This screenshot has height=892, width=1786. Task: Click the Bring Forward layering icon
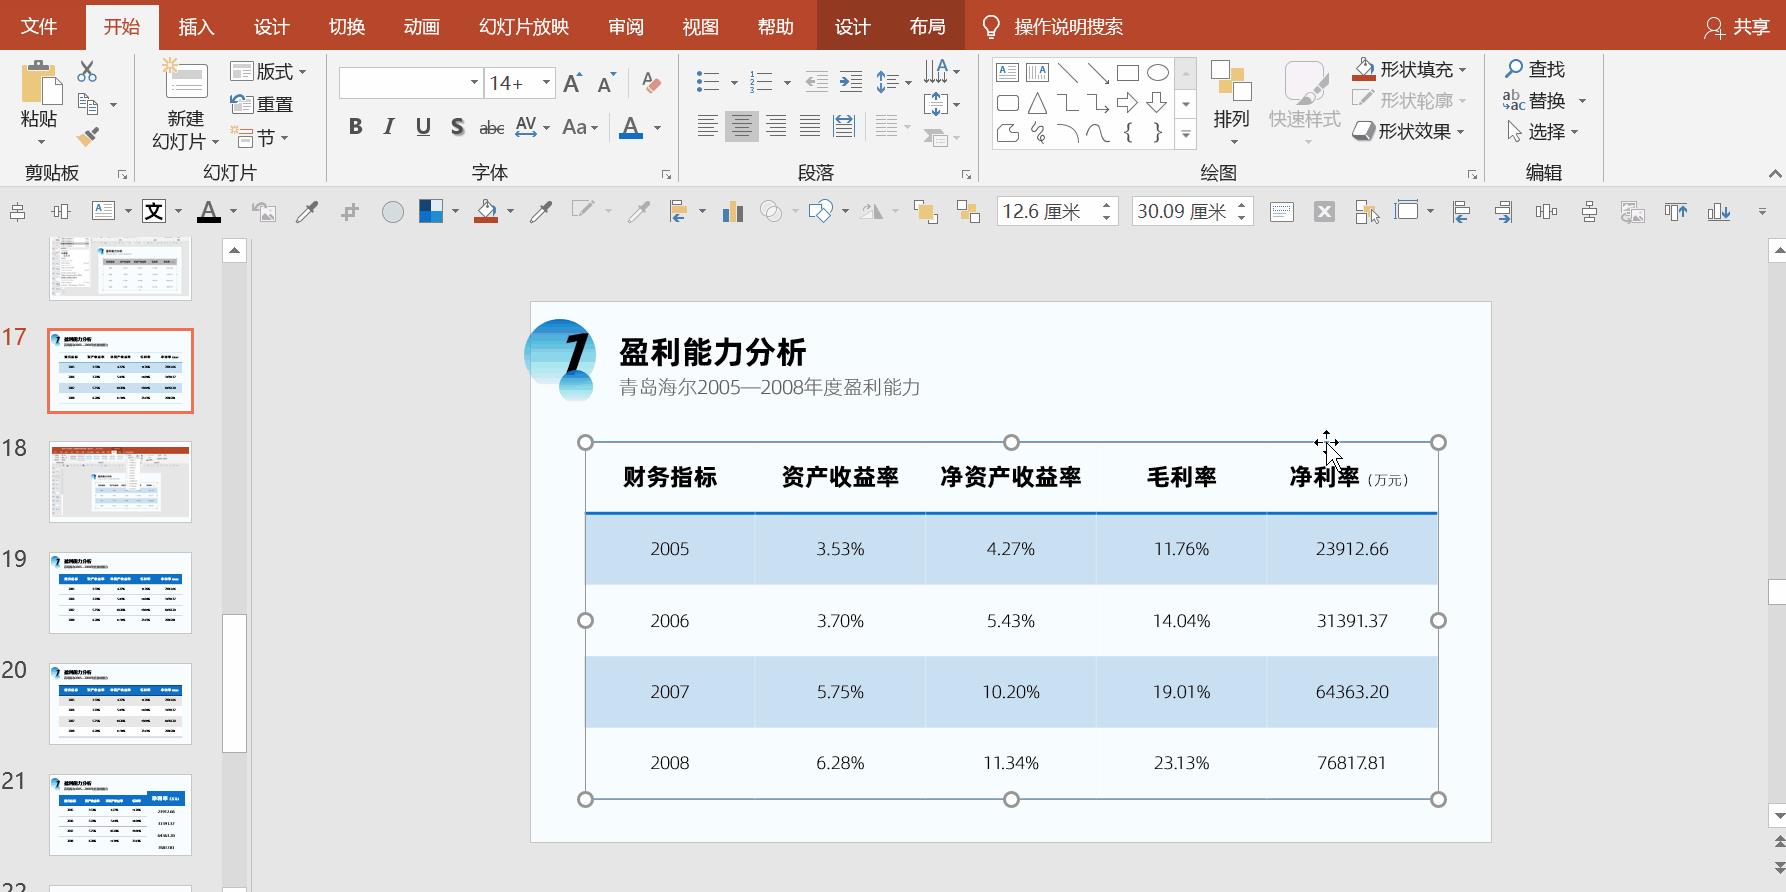tap(925, 211)
